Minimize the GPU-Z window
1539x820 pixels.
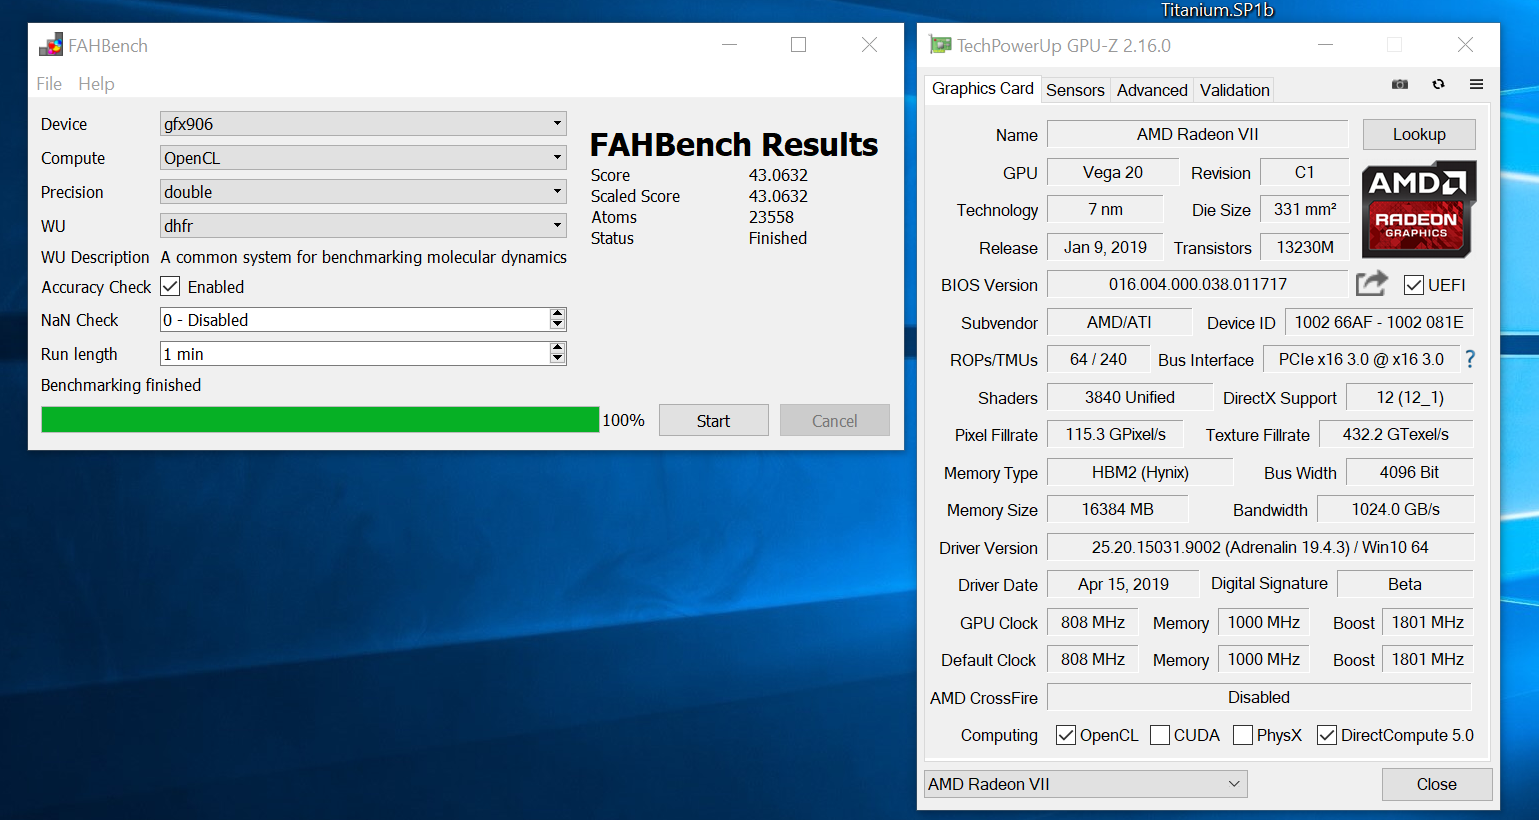pyautogui.click(x=1325, y=45)
